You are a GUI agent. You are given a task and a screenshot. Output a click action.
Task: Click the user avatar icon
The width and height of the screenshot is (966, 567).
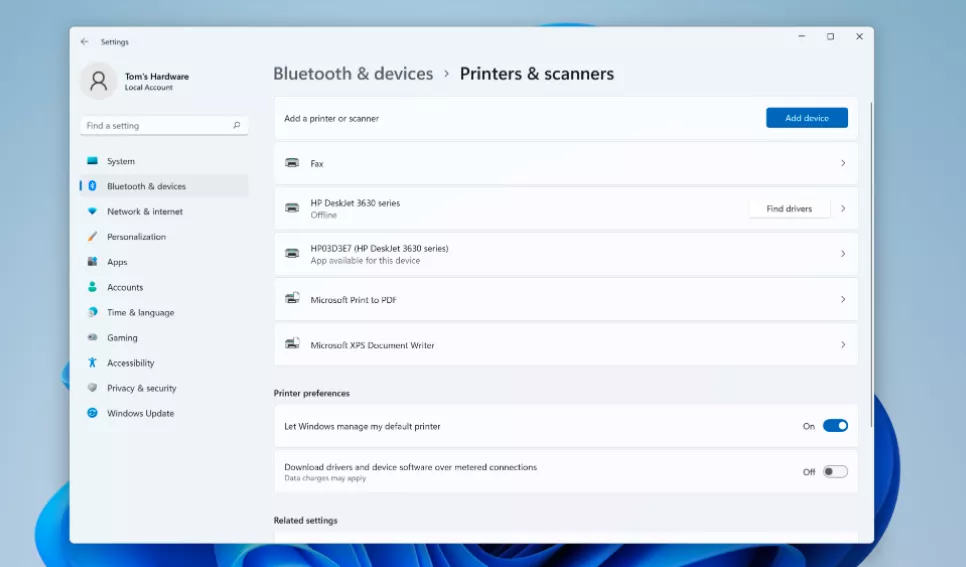pyautogui.click(x=99, y=81)
